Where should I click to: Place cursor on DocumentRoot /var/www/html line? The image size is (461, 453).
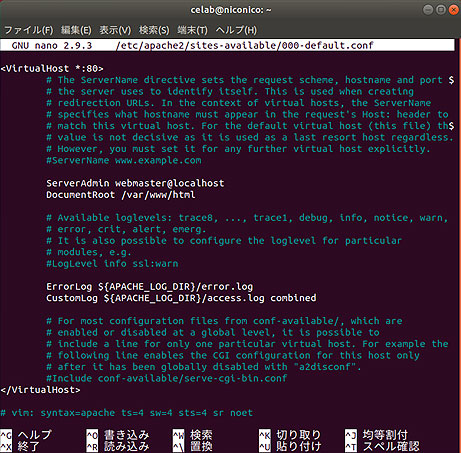tap(121, 195)
